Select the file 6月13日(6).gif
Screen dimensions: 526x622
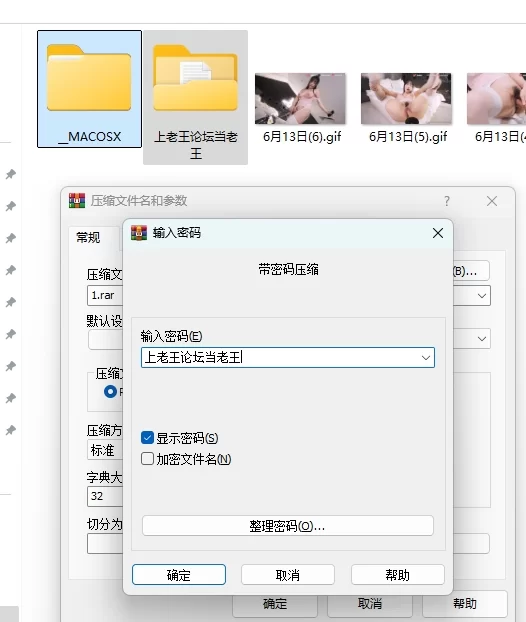300,108
